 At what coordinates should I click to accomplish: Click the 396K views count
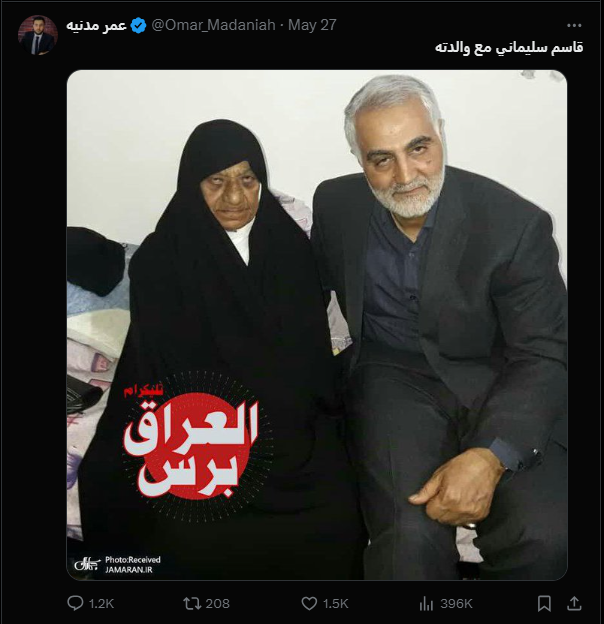pos(456,604)
